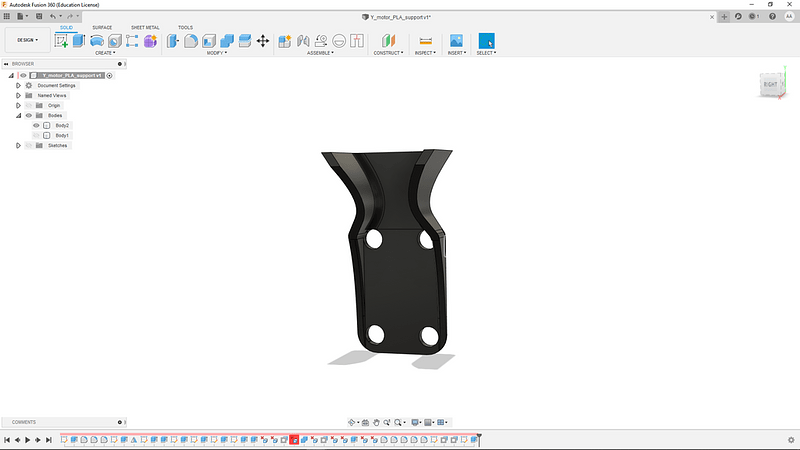This screenshot has height=450, width=800.
Task: Select the Press Pull tool
Action: 173,41
